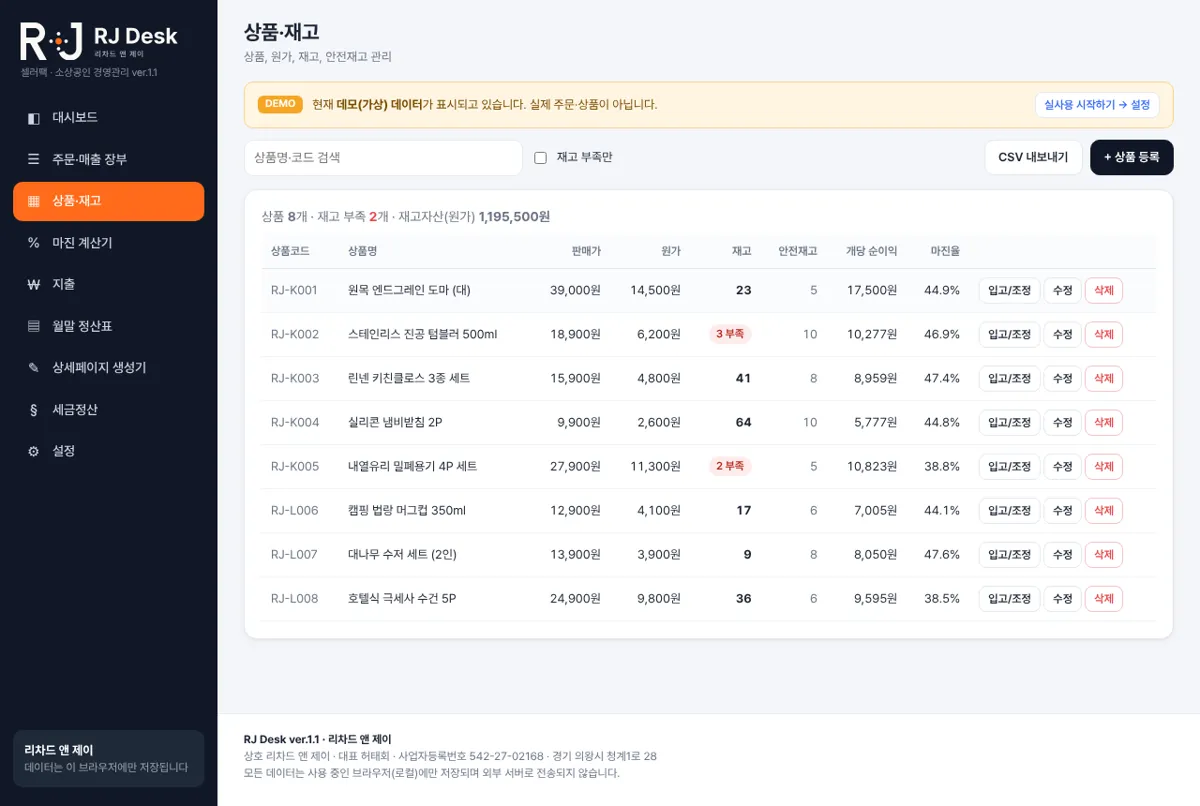Screen dimensions: 1200x806
Task: Go to 지출 via the won icon
Action: click(x=34, y=284)
